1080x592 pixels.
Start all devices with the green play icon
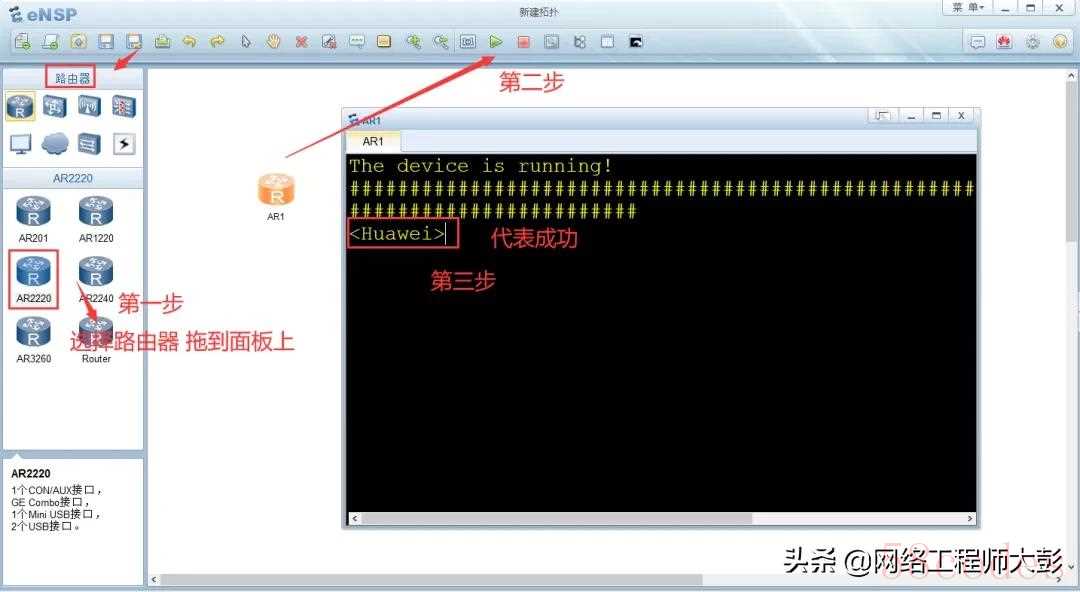pos(495,41)
